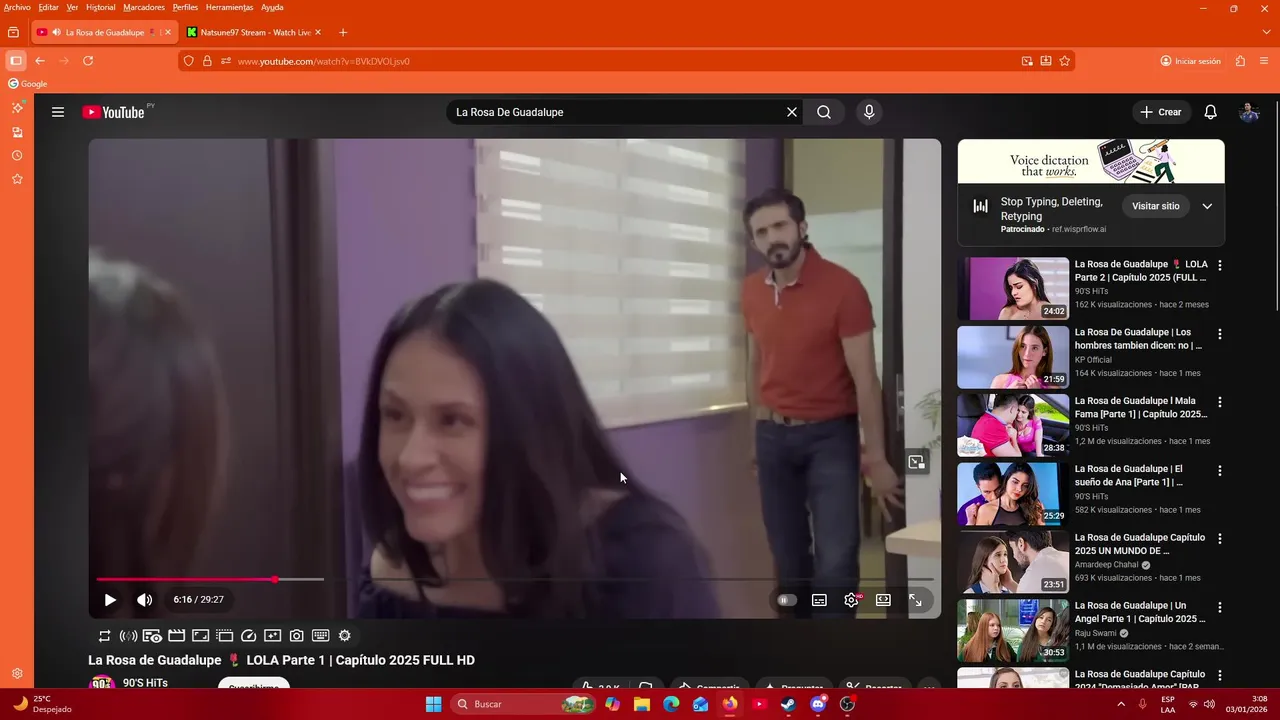1280x720 pixels.
Task: Open the Mala Fama video title
Action: (x=1141, y=407)
